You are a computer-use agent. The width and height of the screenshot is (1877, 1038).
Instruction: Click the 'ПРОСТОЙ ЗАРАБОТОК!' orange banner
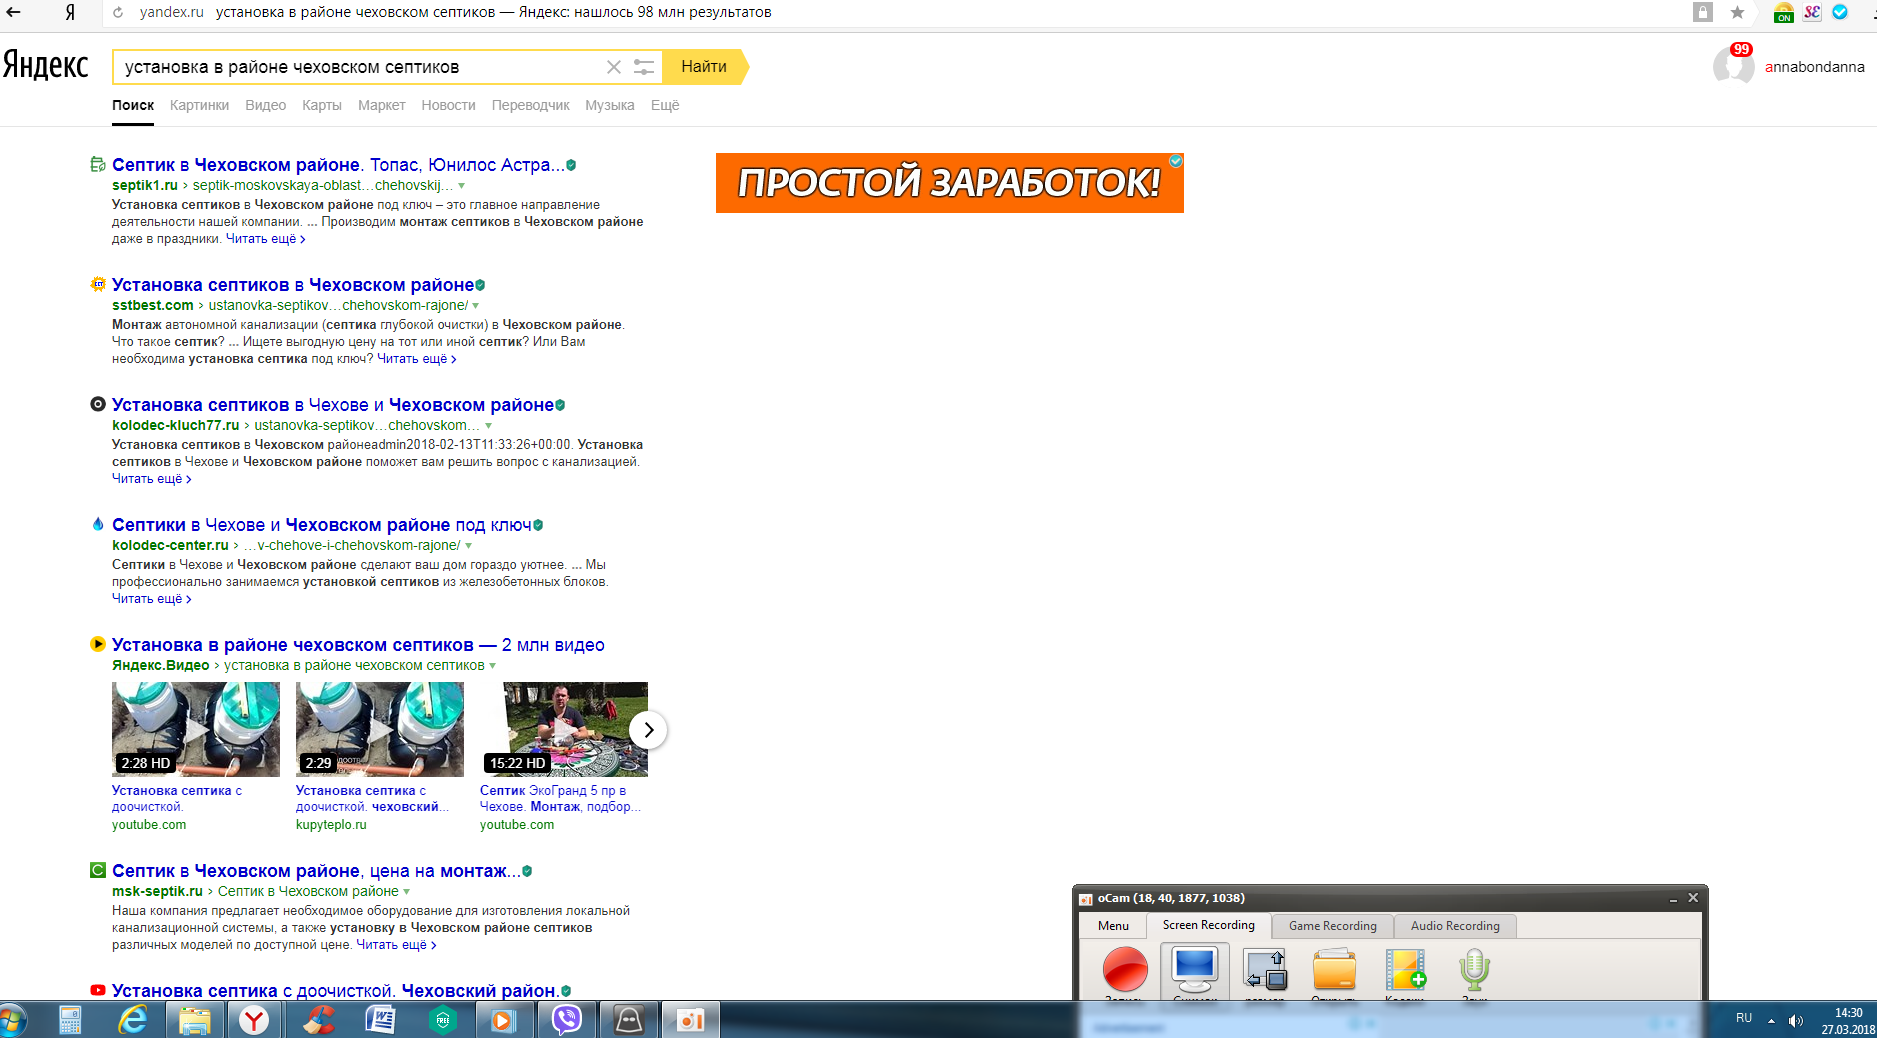950,183
